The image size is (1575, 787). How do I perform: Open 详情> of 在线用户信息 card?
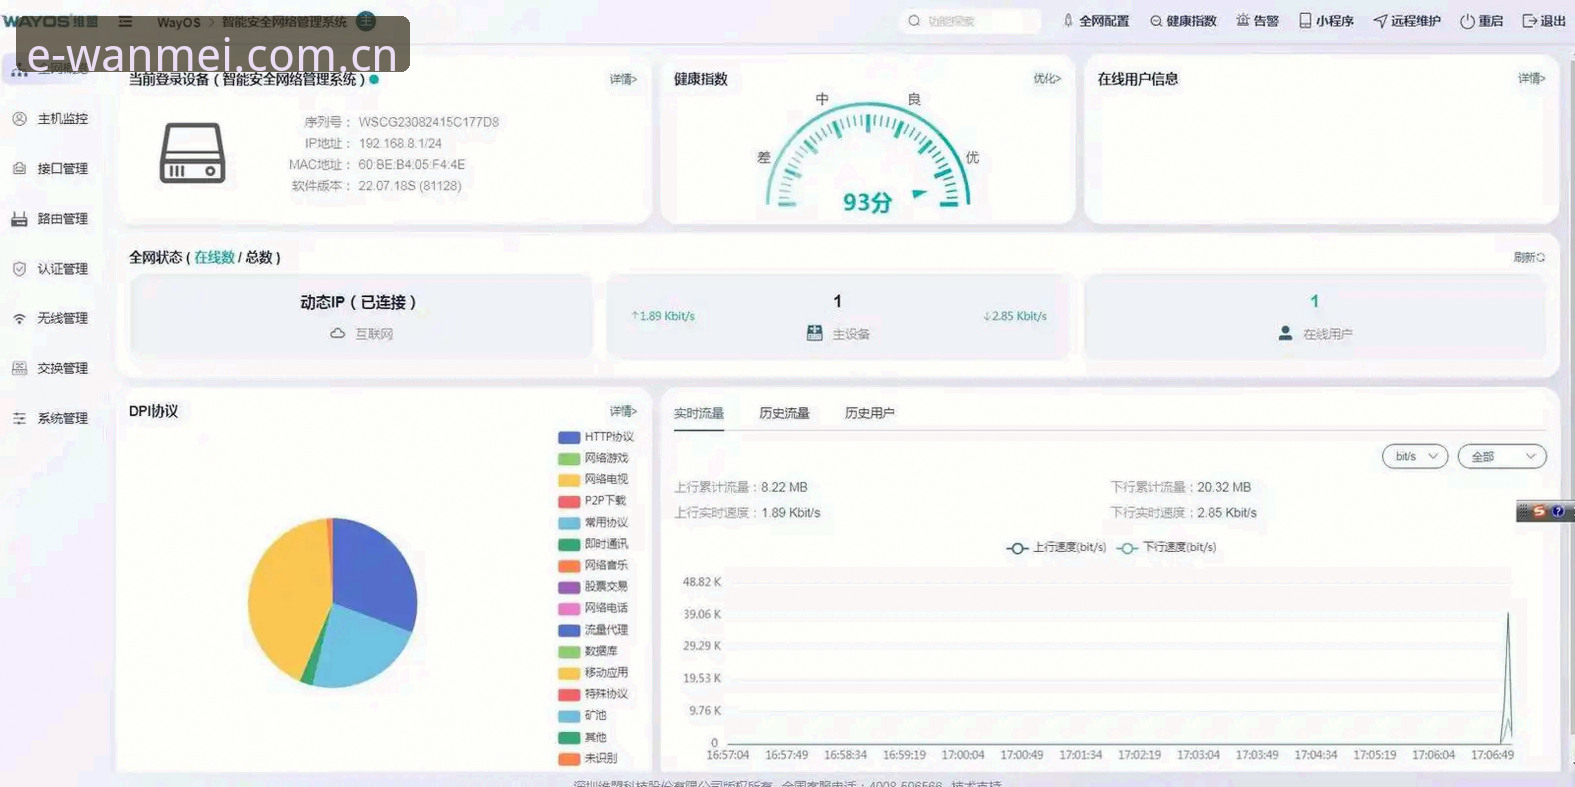click(1531, 79)
